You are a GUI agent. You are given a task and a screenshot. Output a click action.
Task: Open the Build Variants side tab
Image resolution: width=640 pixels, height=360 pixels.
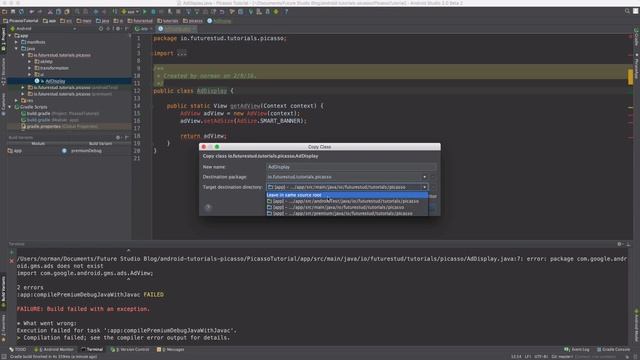coord(3,292)
